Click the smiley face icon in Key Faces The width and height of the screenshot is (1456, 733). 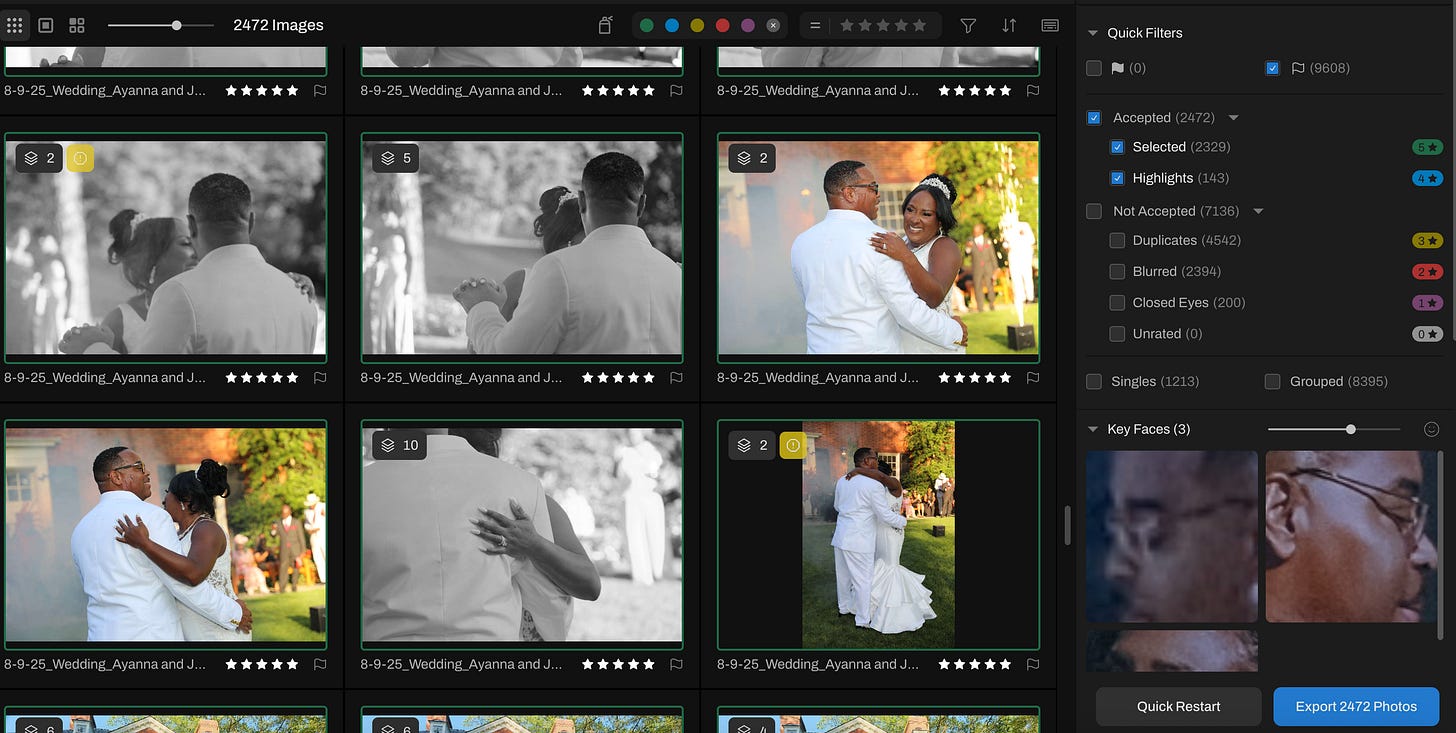tap(1431, 429)
